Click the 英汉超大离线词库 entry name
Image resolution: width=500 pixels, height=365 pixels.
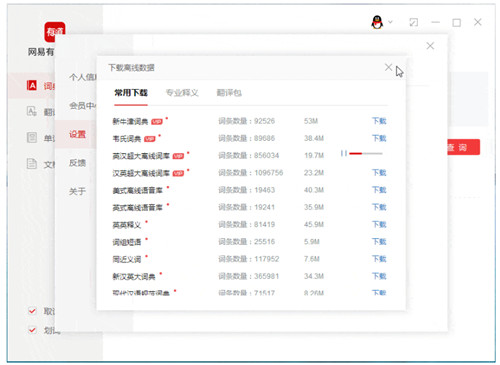[141, 156]
